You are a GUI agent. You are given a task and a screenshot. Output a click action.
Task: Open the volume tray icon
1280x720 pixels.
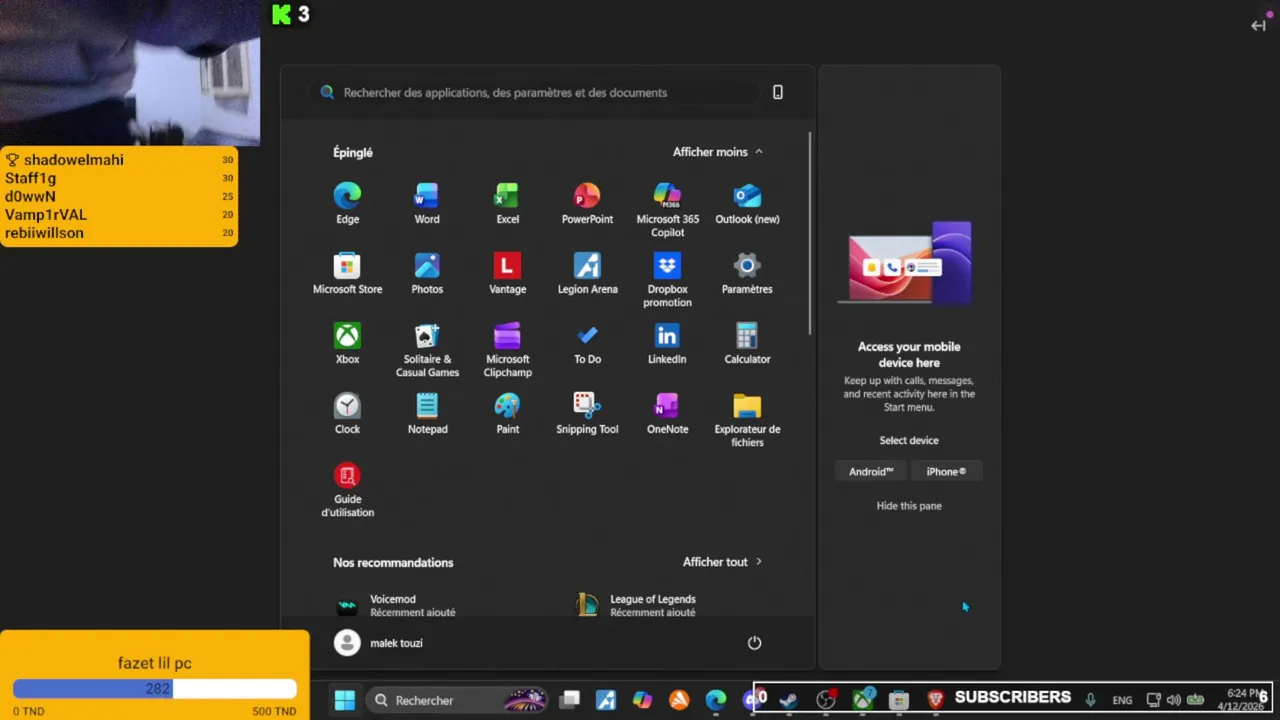tap(1173, 700)
